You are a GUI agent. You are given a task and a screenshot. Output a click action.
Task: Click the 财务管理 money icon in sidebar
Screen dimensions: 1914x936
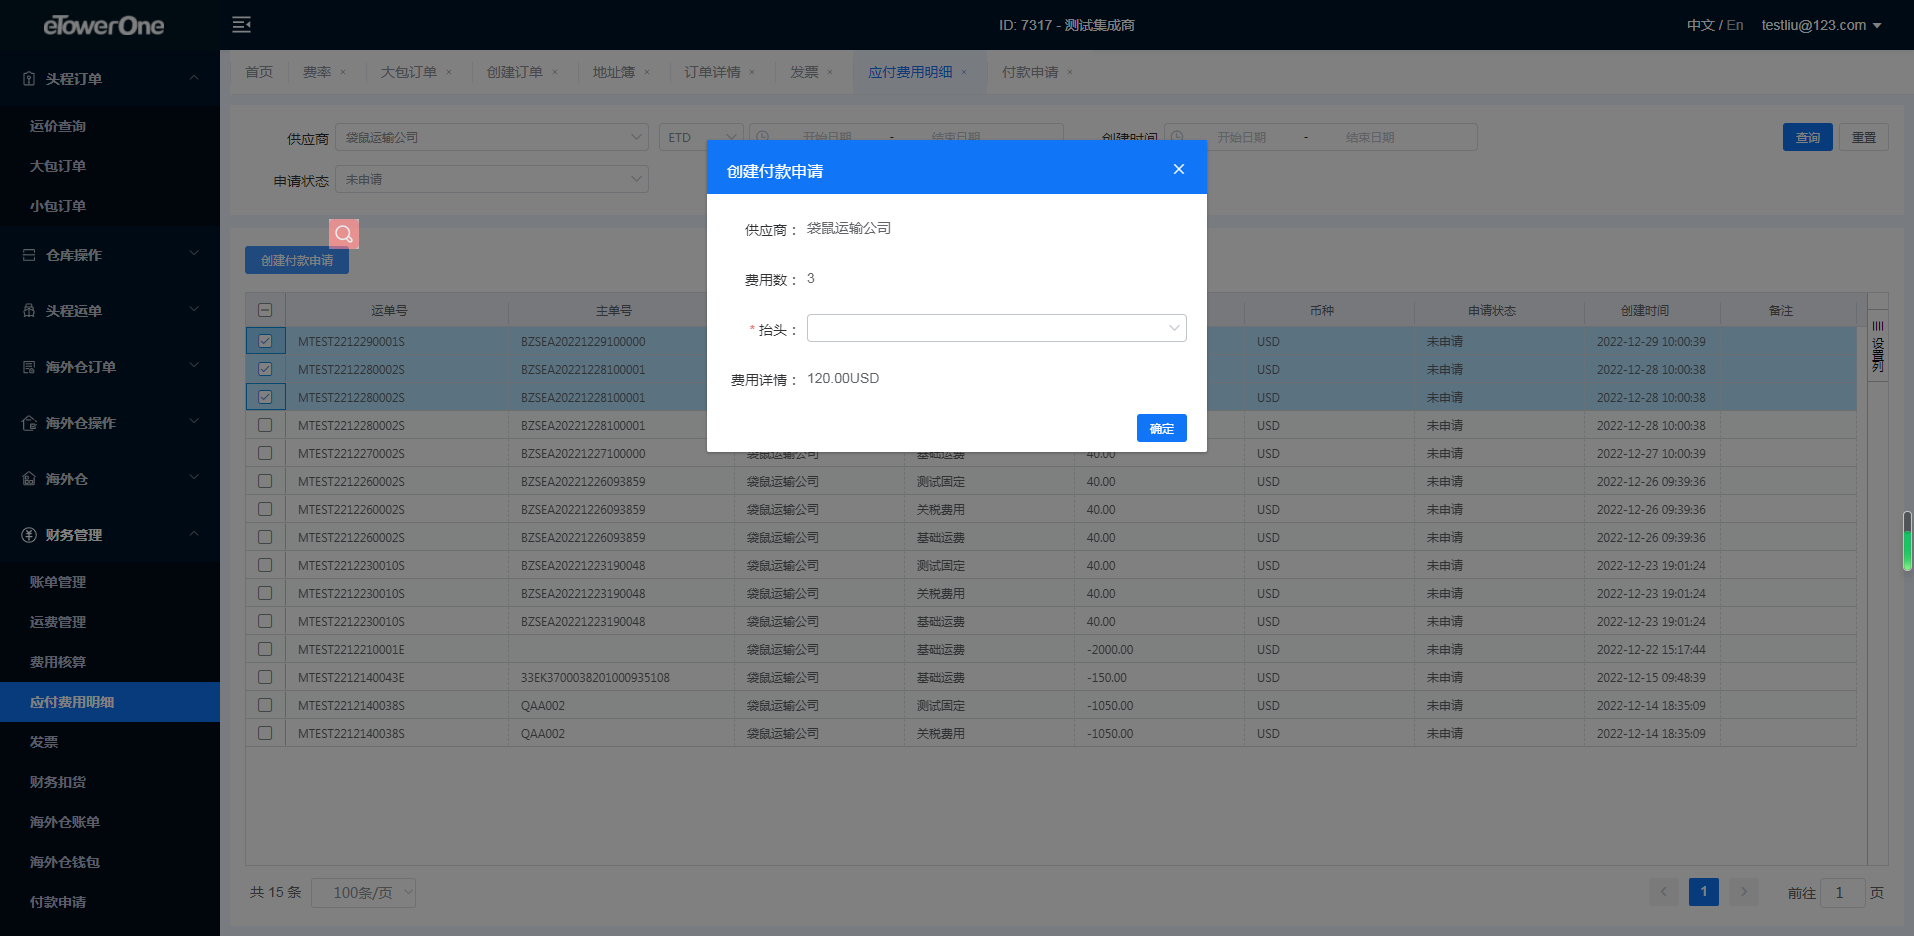point(29,535)
